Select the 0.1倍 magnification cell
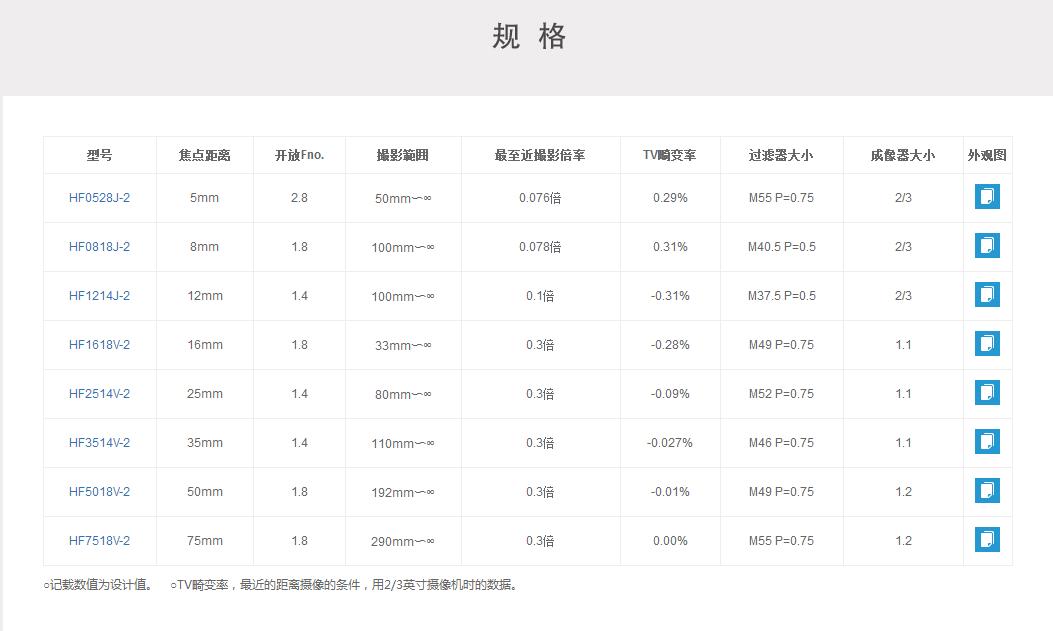 [540, 296]
